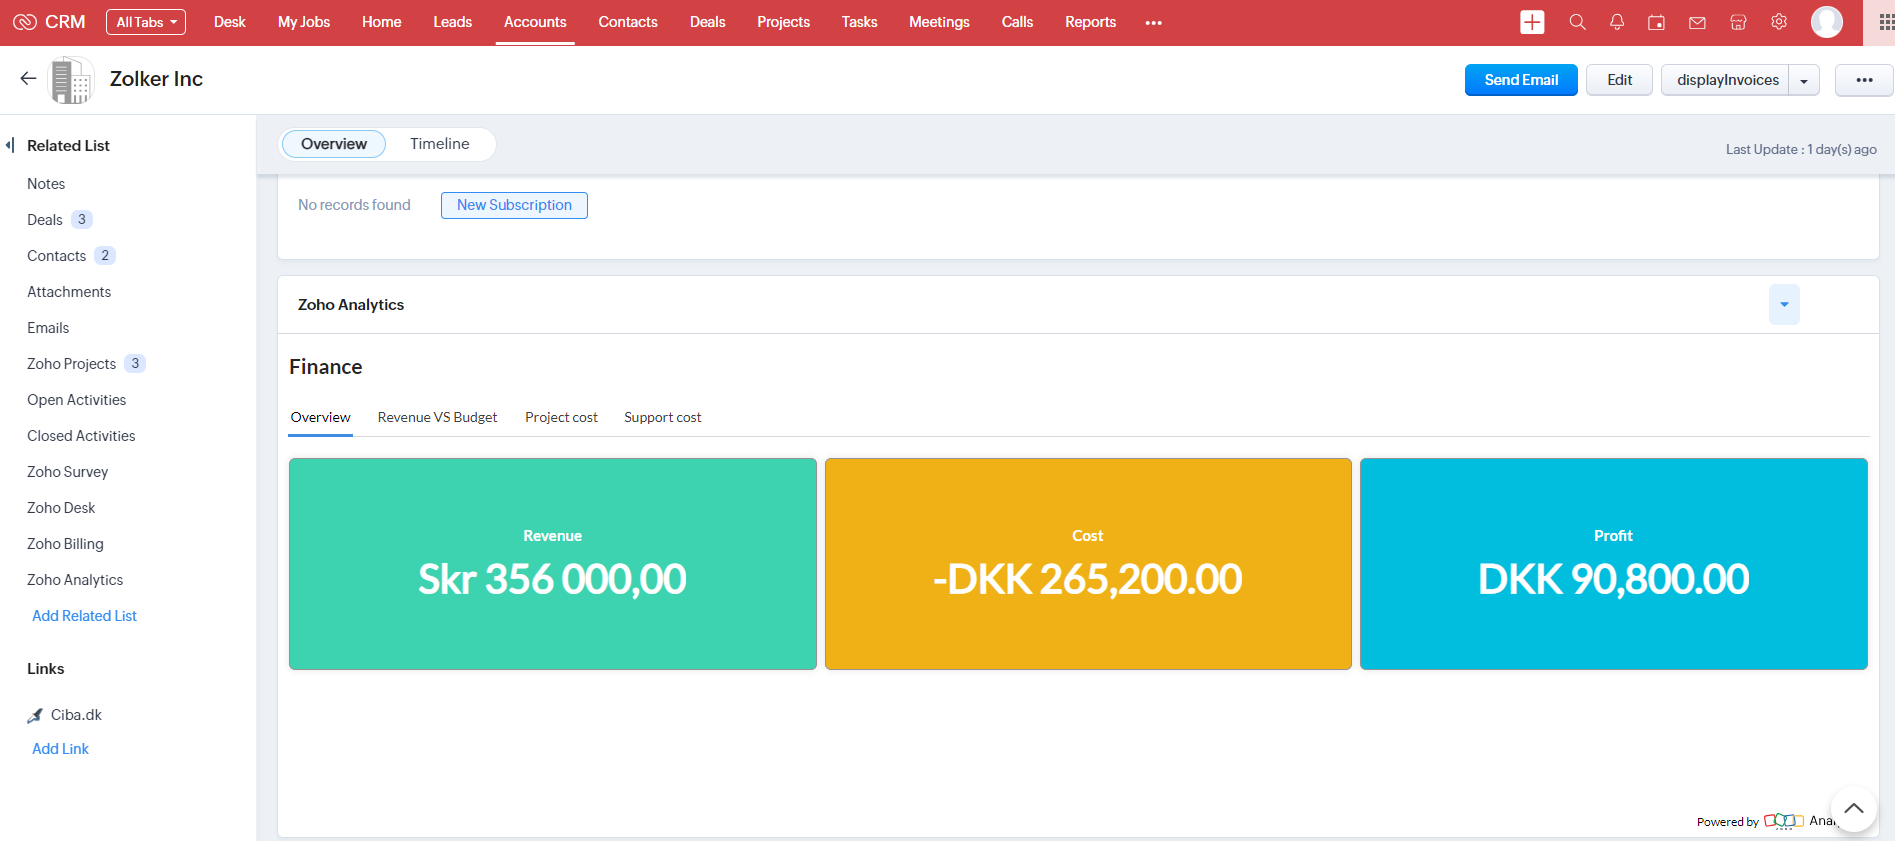This screenshot has height=841, width=1895.
Task: Click the displayInvoices button
Action: point(1727,80)
